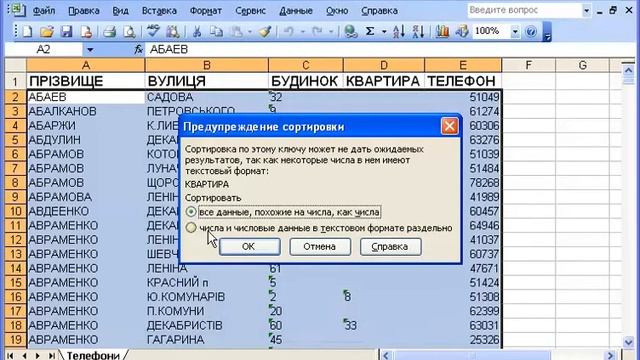
Task: Open the Правка menu
Action: (84, 11)
